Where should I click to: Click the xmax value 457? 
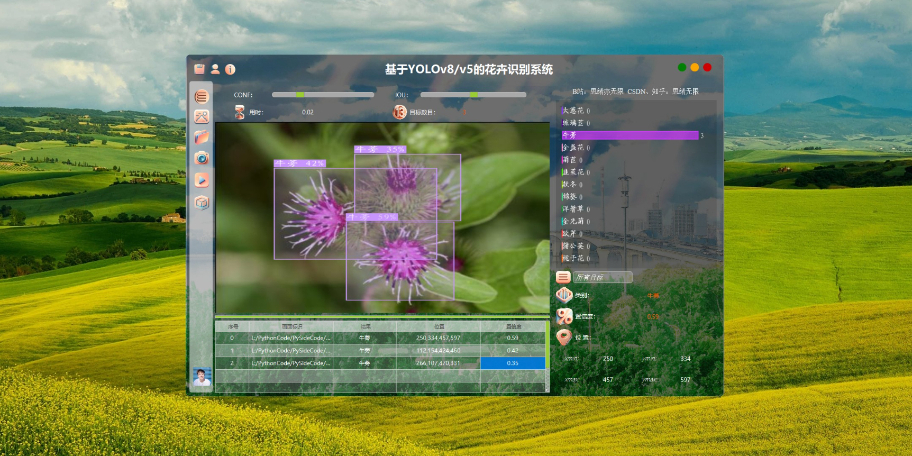coord(608,380)
